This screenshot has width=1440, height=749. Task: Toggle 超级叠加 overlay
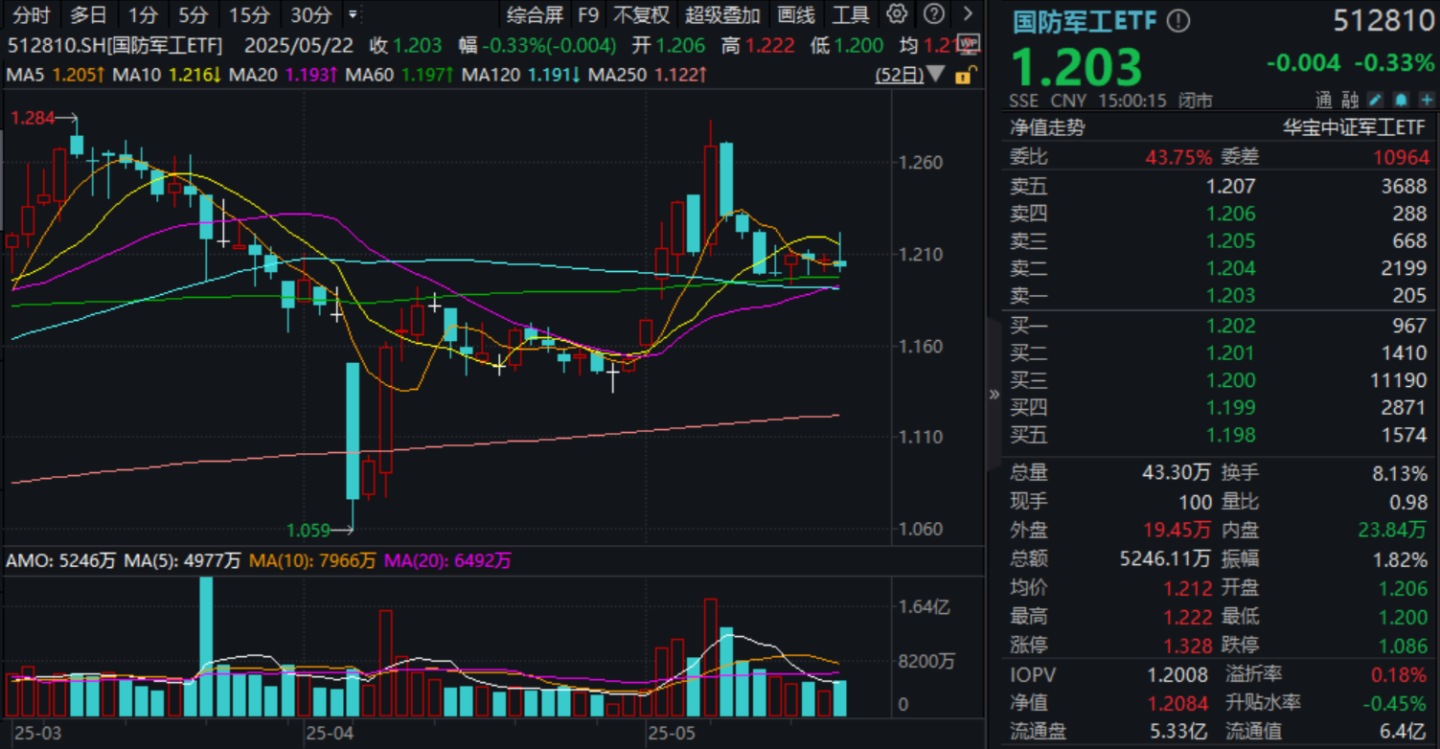click(722, 15)
